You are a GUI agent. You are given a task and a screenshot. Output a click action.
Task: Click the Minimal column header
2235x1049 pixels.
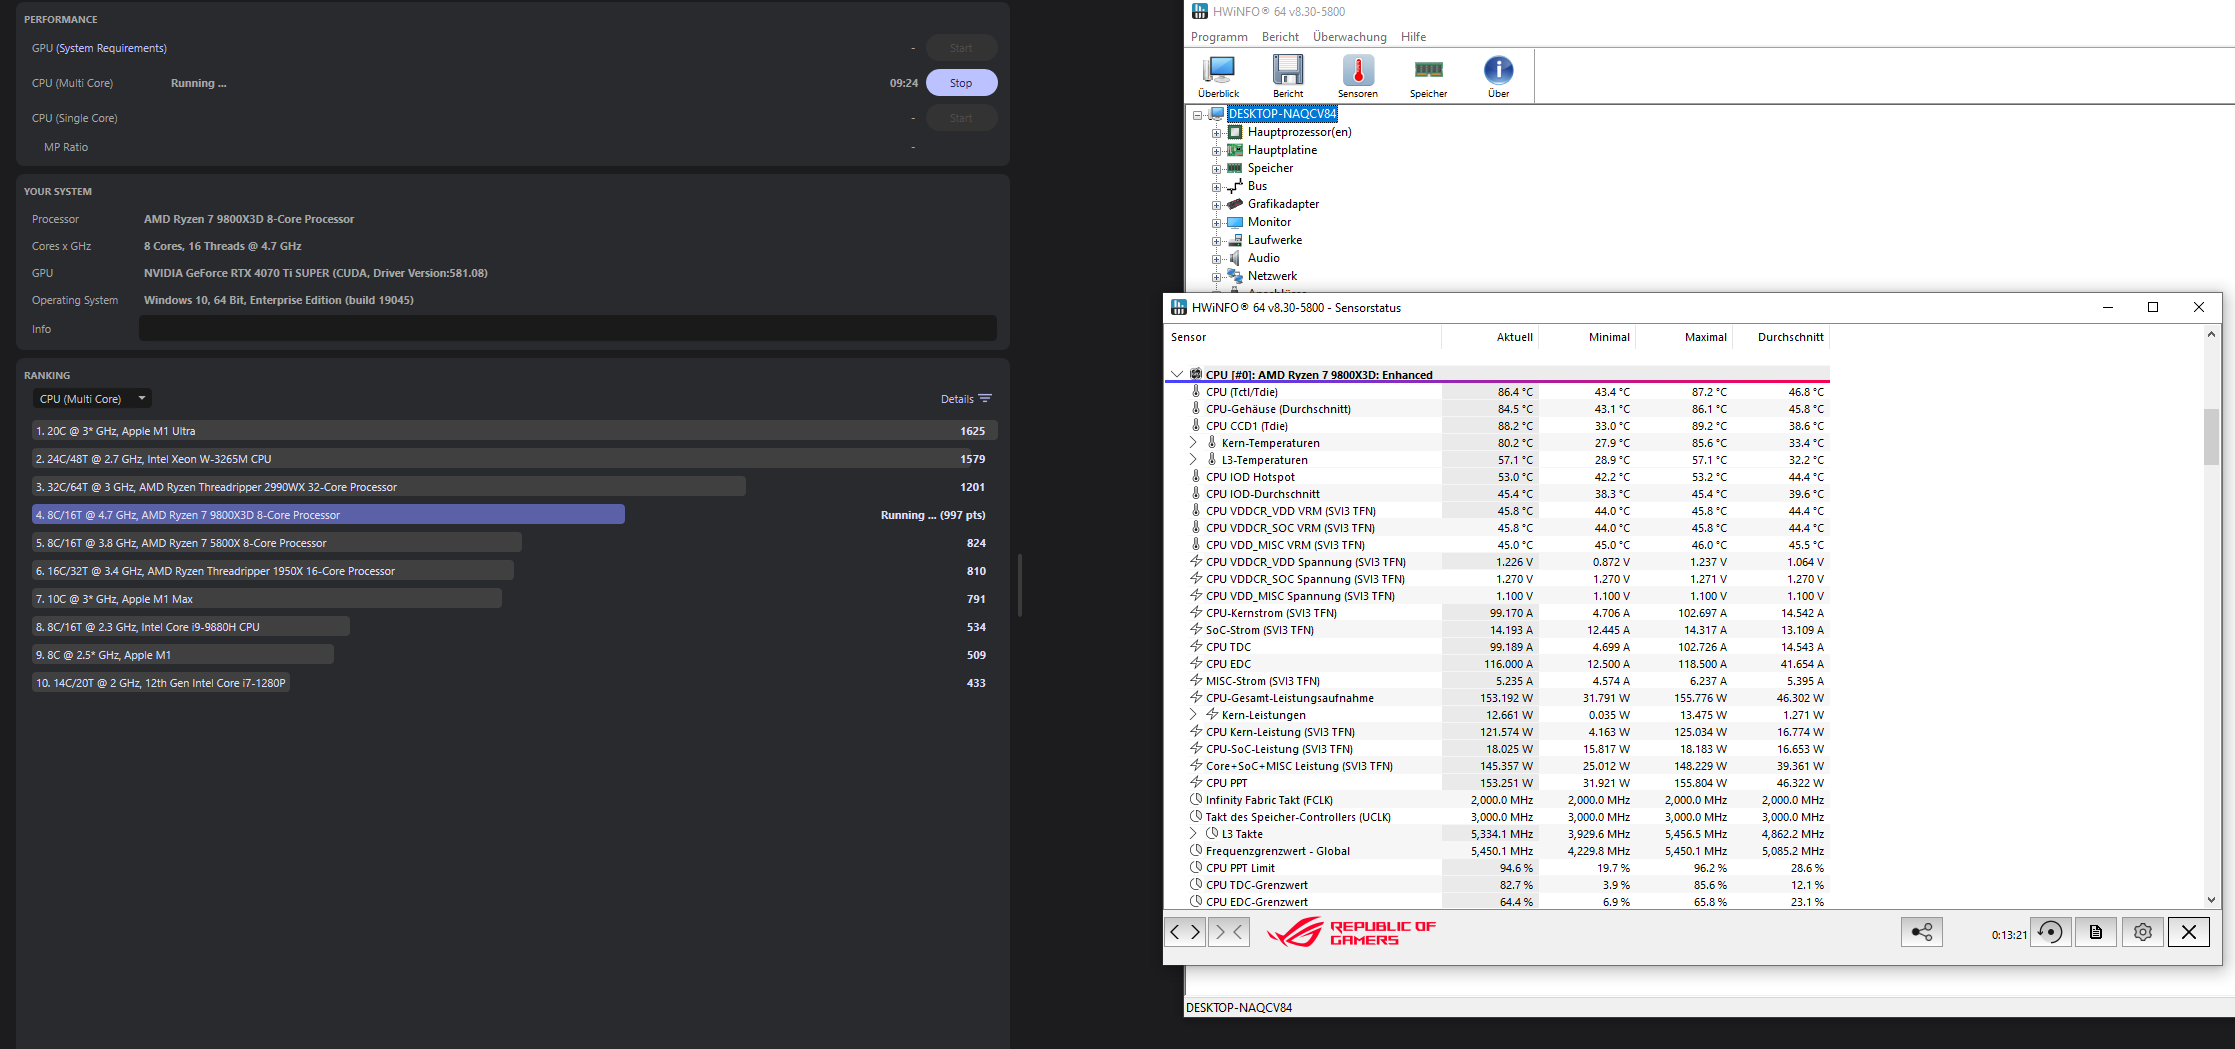(x=1586, y=337)
